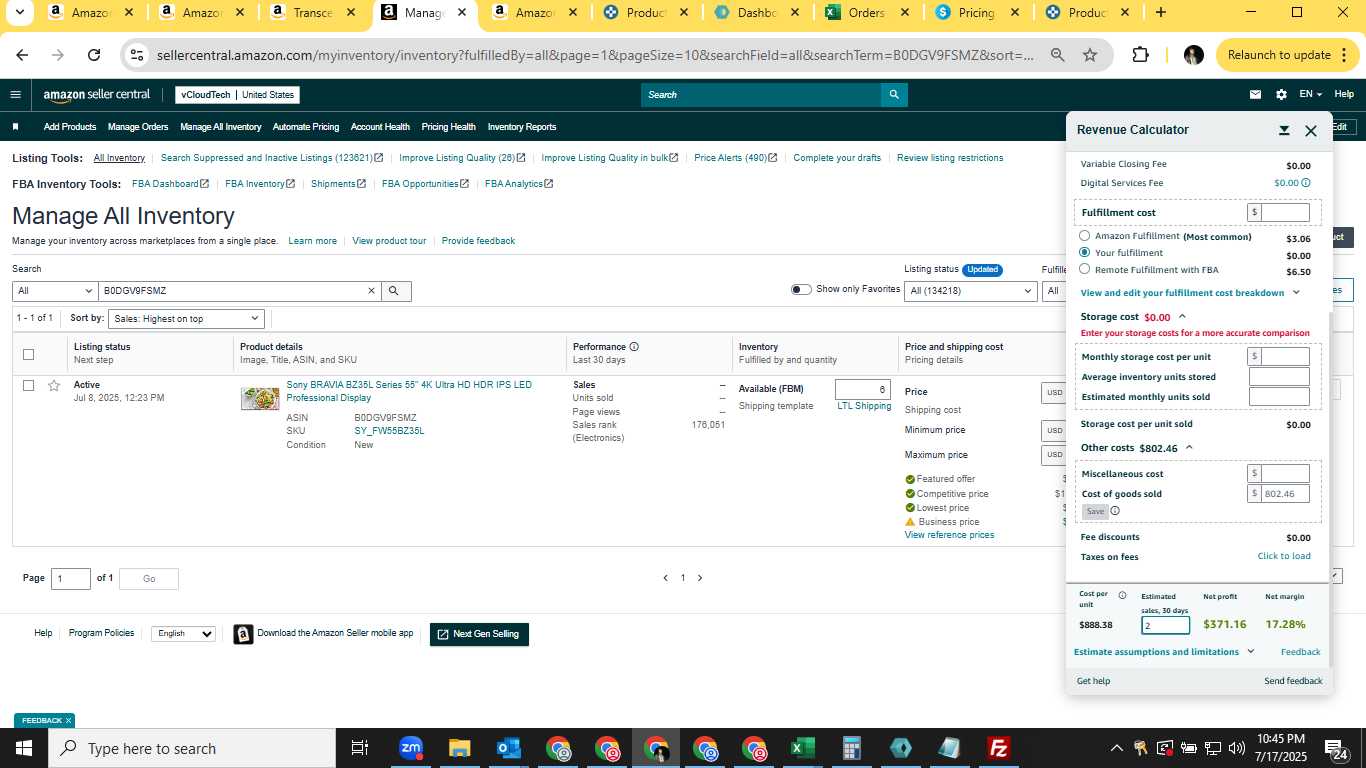The height and width of the screenshot is (768, 1366).
Task: Open Excel from the taskbar
Action: pyautogui.click(x=802, y=748)
